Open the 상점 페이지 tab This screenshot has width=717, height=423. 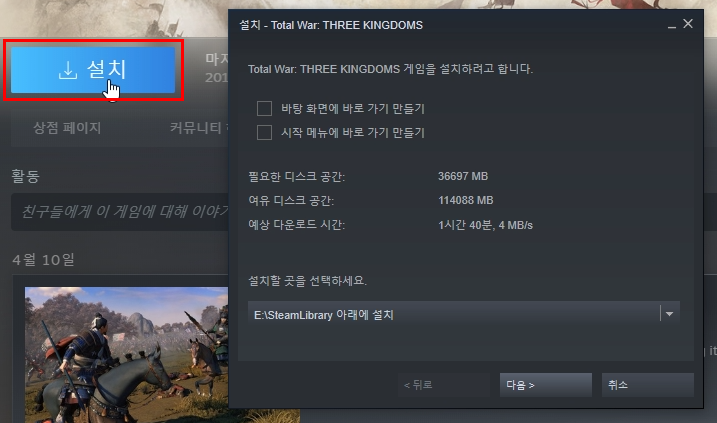67,128
